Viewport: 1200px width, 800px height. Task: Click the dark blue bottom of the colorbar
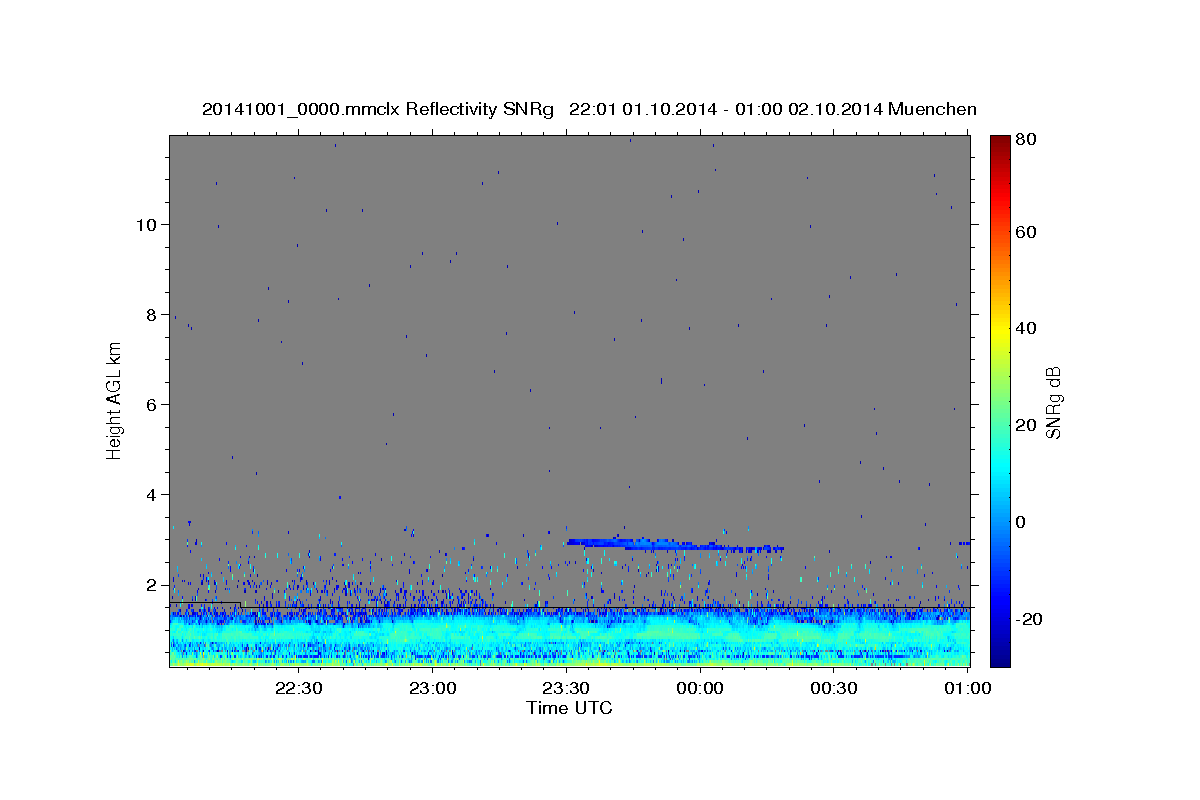pyautogui.click(x=1000, y=655)
